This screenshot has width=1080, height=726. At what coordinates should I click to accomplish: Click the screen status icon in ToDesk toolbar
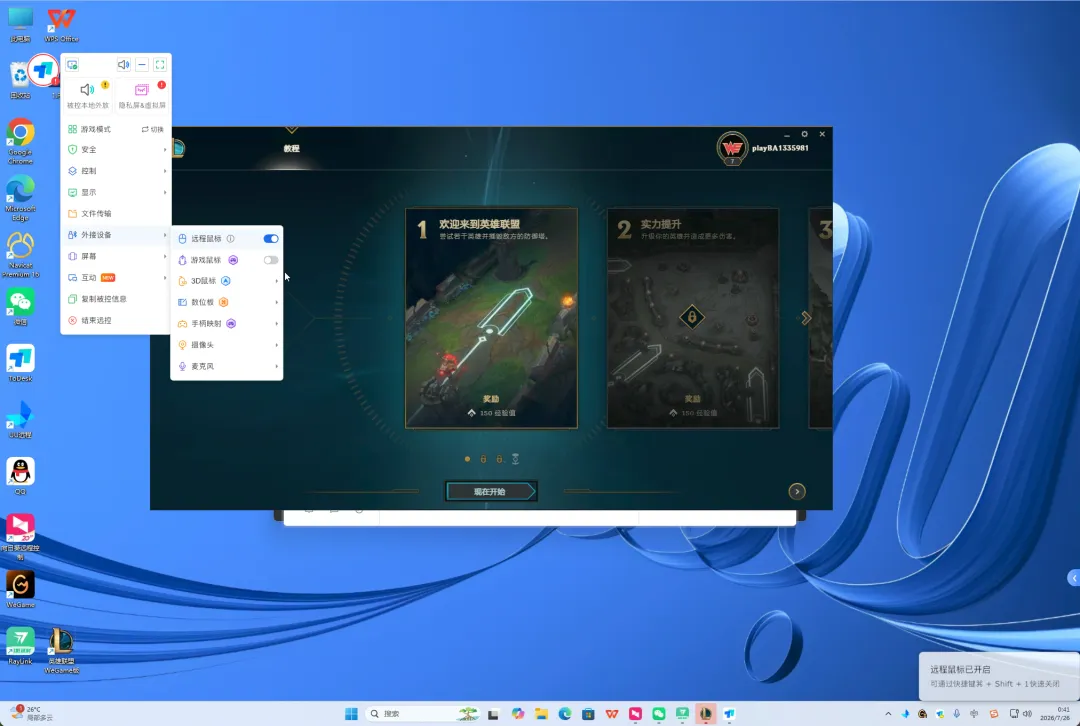coord(72,65)
